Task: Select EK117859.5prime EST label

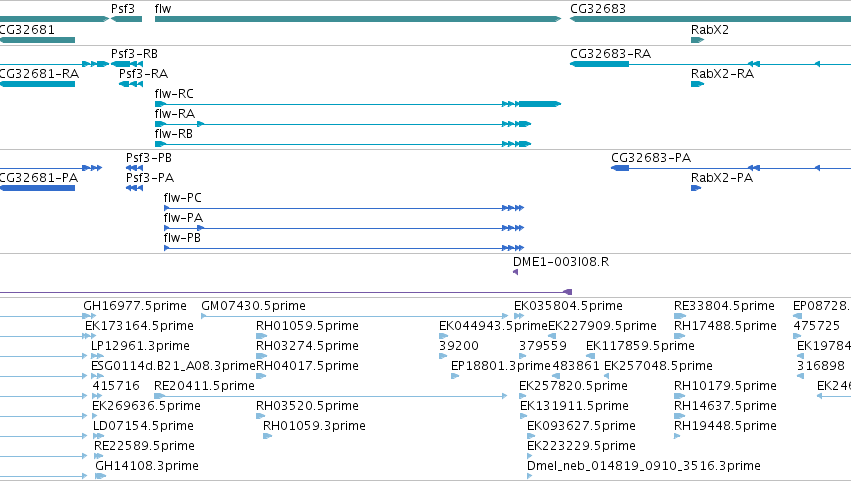Action: pyautogui.click(x=640, y=346)
